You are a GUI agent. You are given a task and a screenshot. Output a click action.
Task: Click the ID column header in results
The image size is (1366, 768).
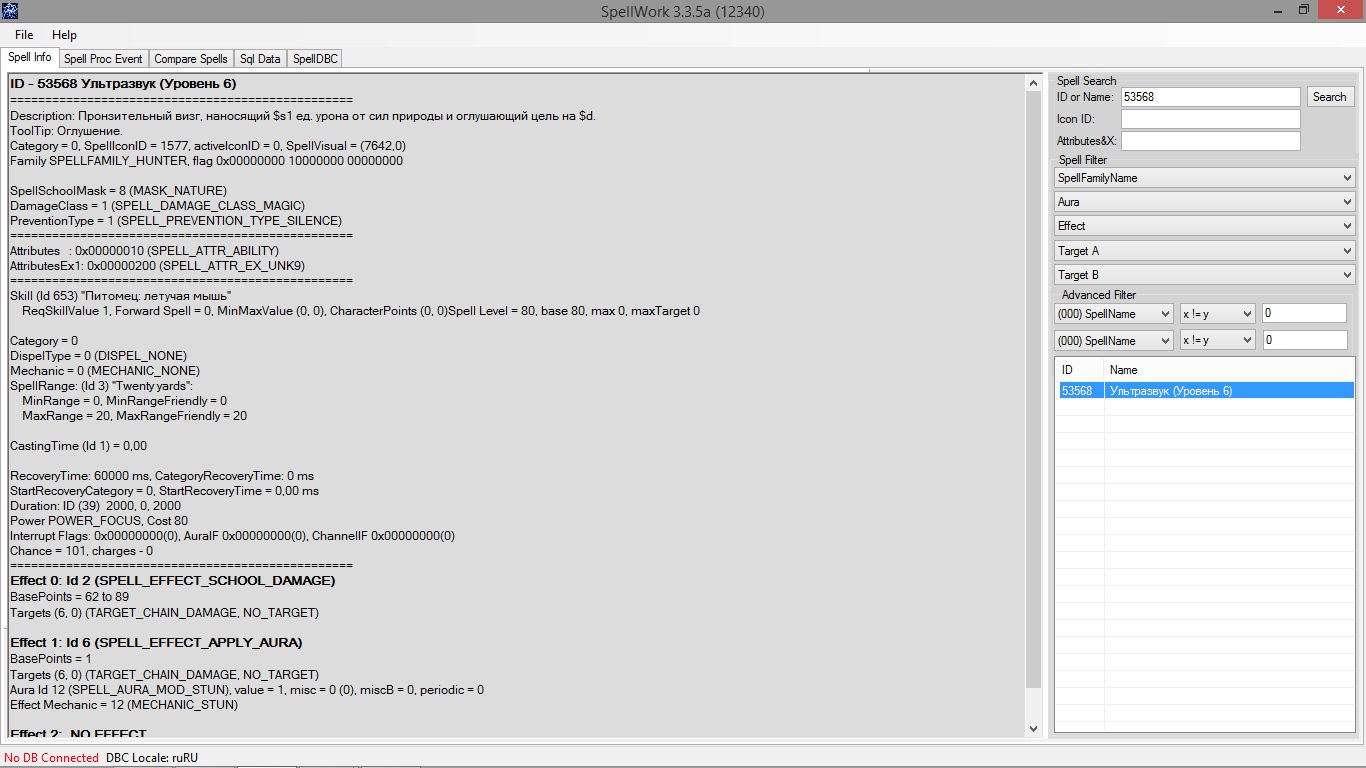(1080, 370)
